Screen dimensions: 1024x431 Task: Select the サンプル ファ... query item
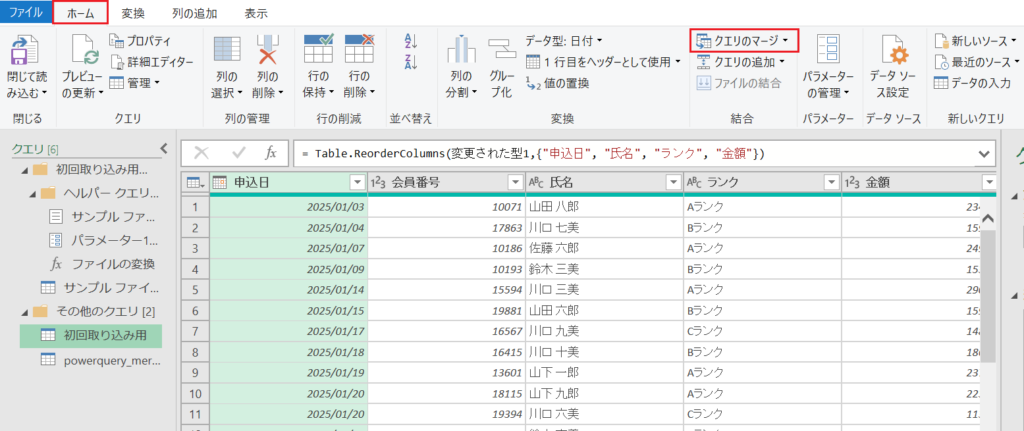pyautogui.click(x=104, y=217)
